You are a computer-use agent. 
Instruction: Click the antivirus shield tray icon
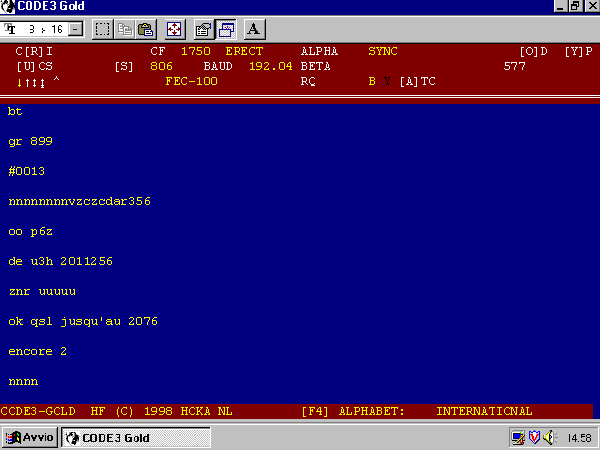[x=533, y=438]
